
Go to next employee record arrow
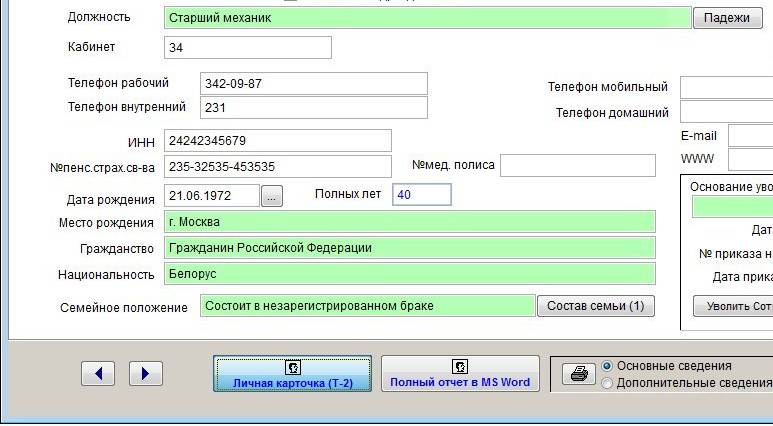pos(146,374)
